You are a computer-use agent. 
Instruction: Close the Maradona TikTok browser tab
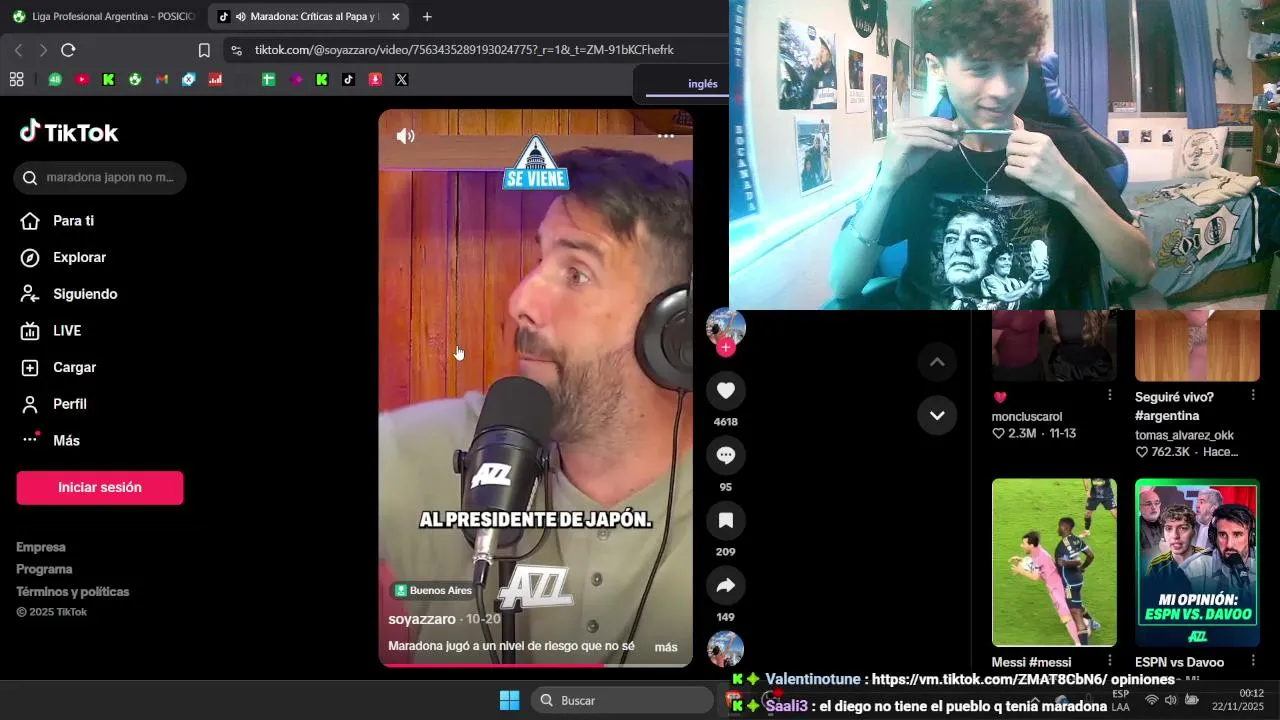(395, 17)
